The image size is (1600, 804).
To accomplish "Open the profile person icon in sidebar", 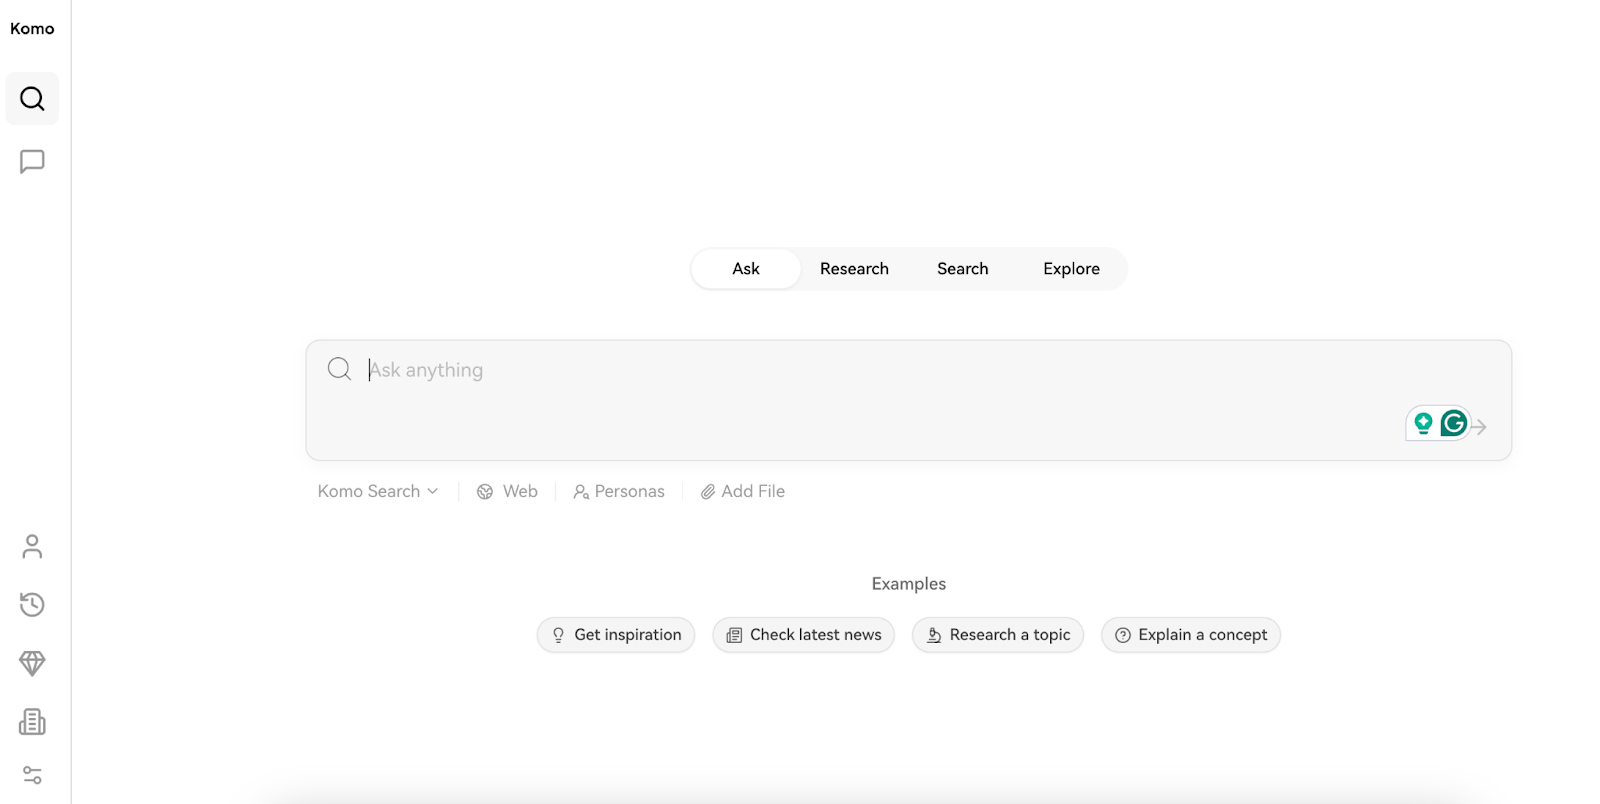I will [32, 546].
